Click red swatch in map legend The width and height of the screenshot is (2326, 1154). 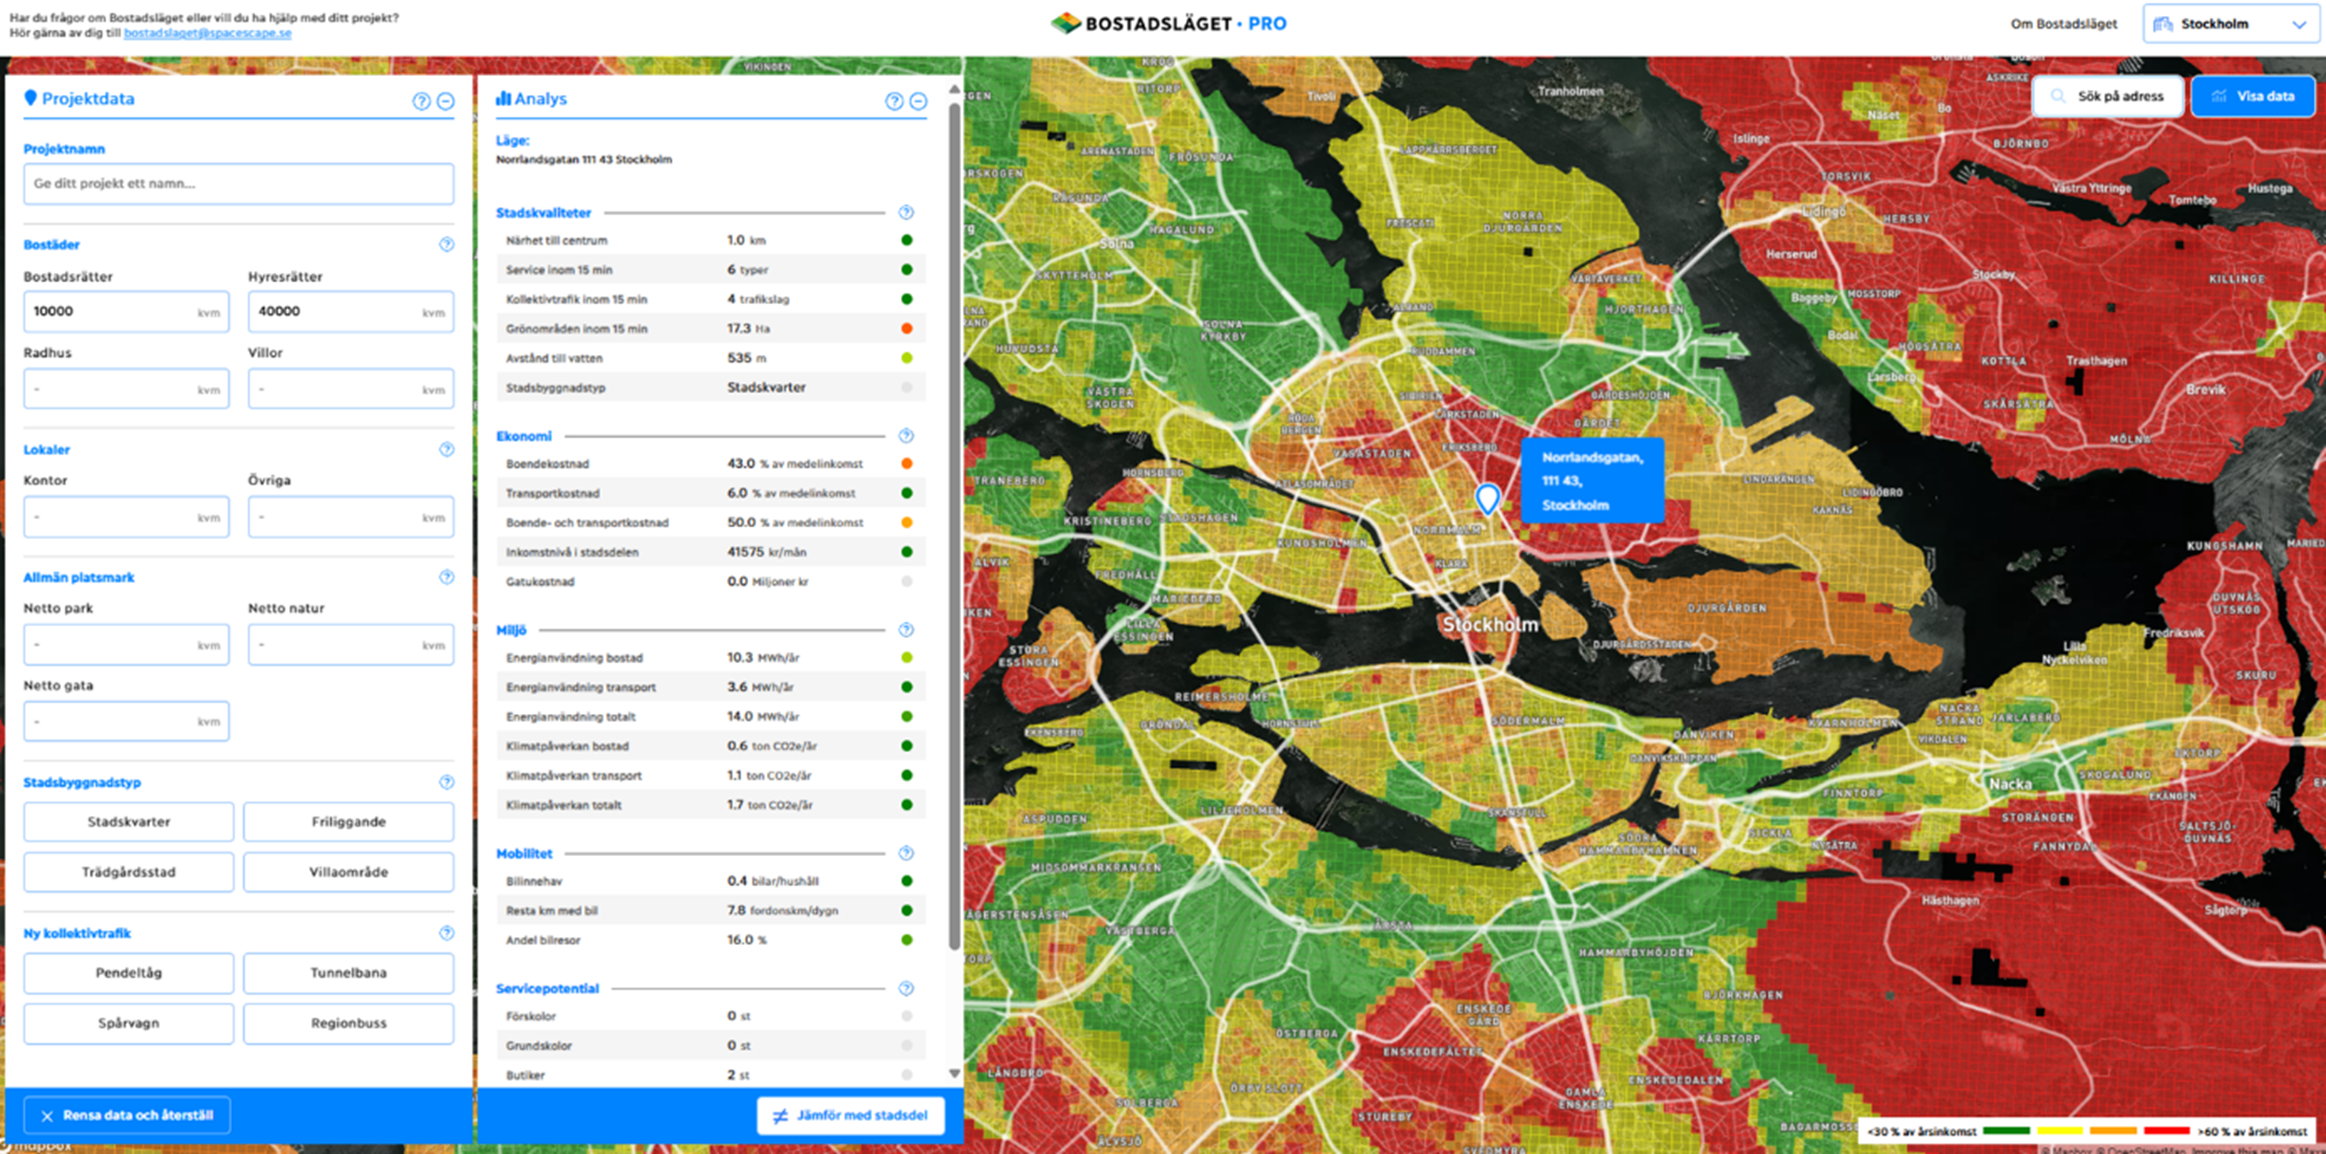click(2166, 1131)
